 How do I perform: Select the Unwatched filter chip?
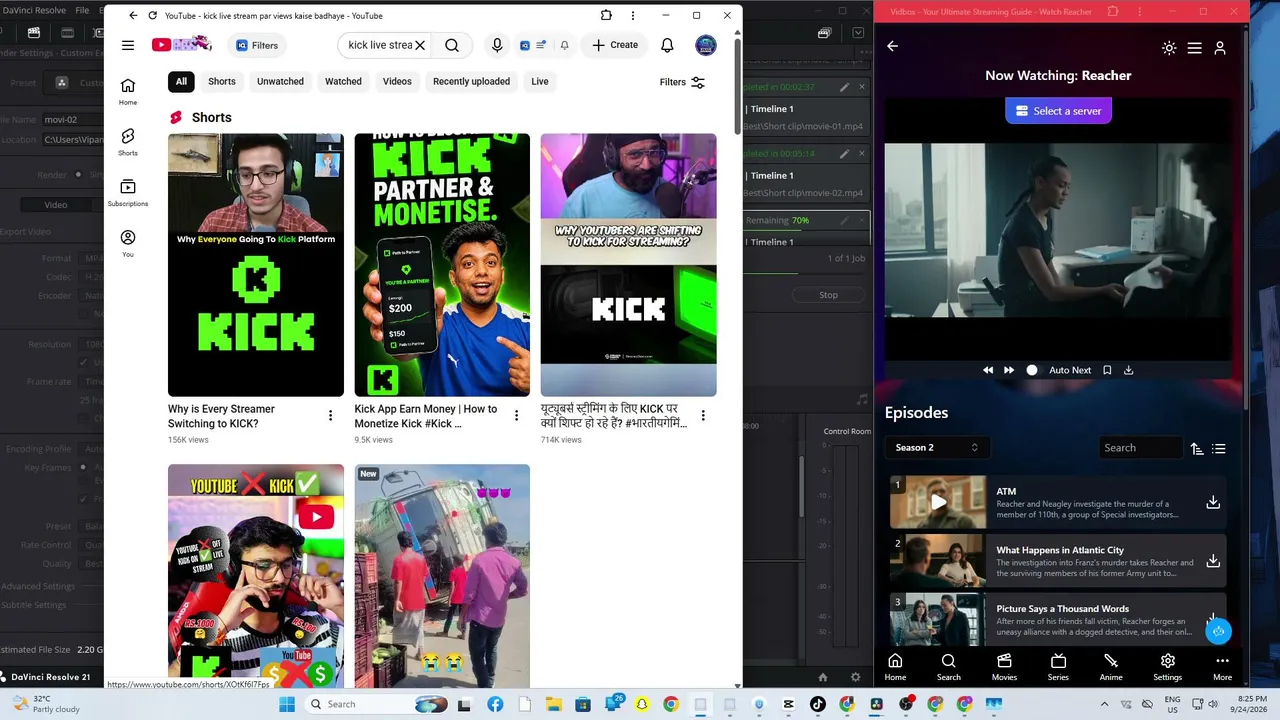280,81
